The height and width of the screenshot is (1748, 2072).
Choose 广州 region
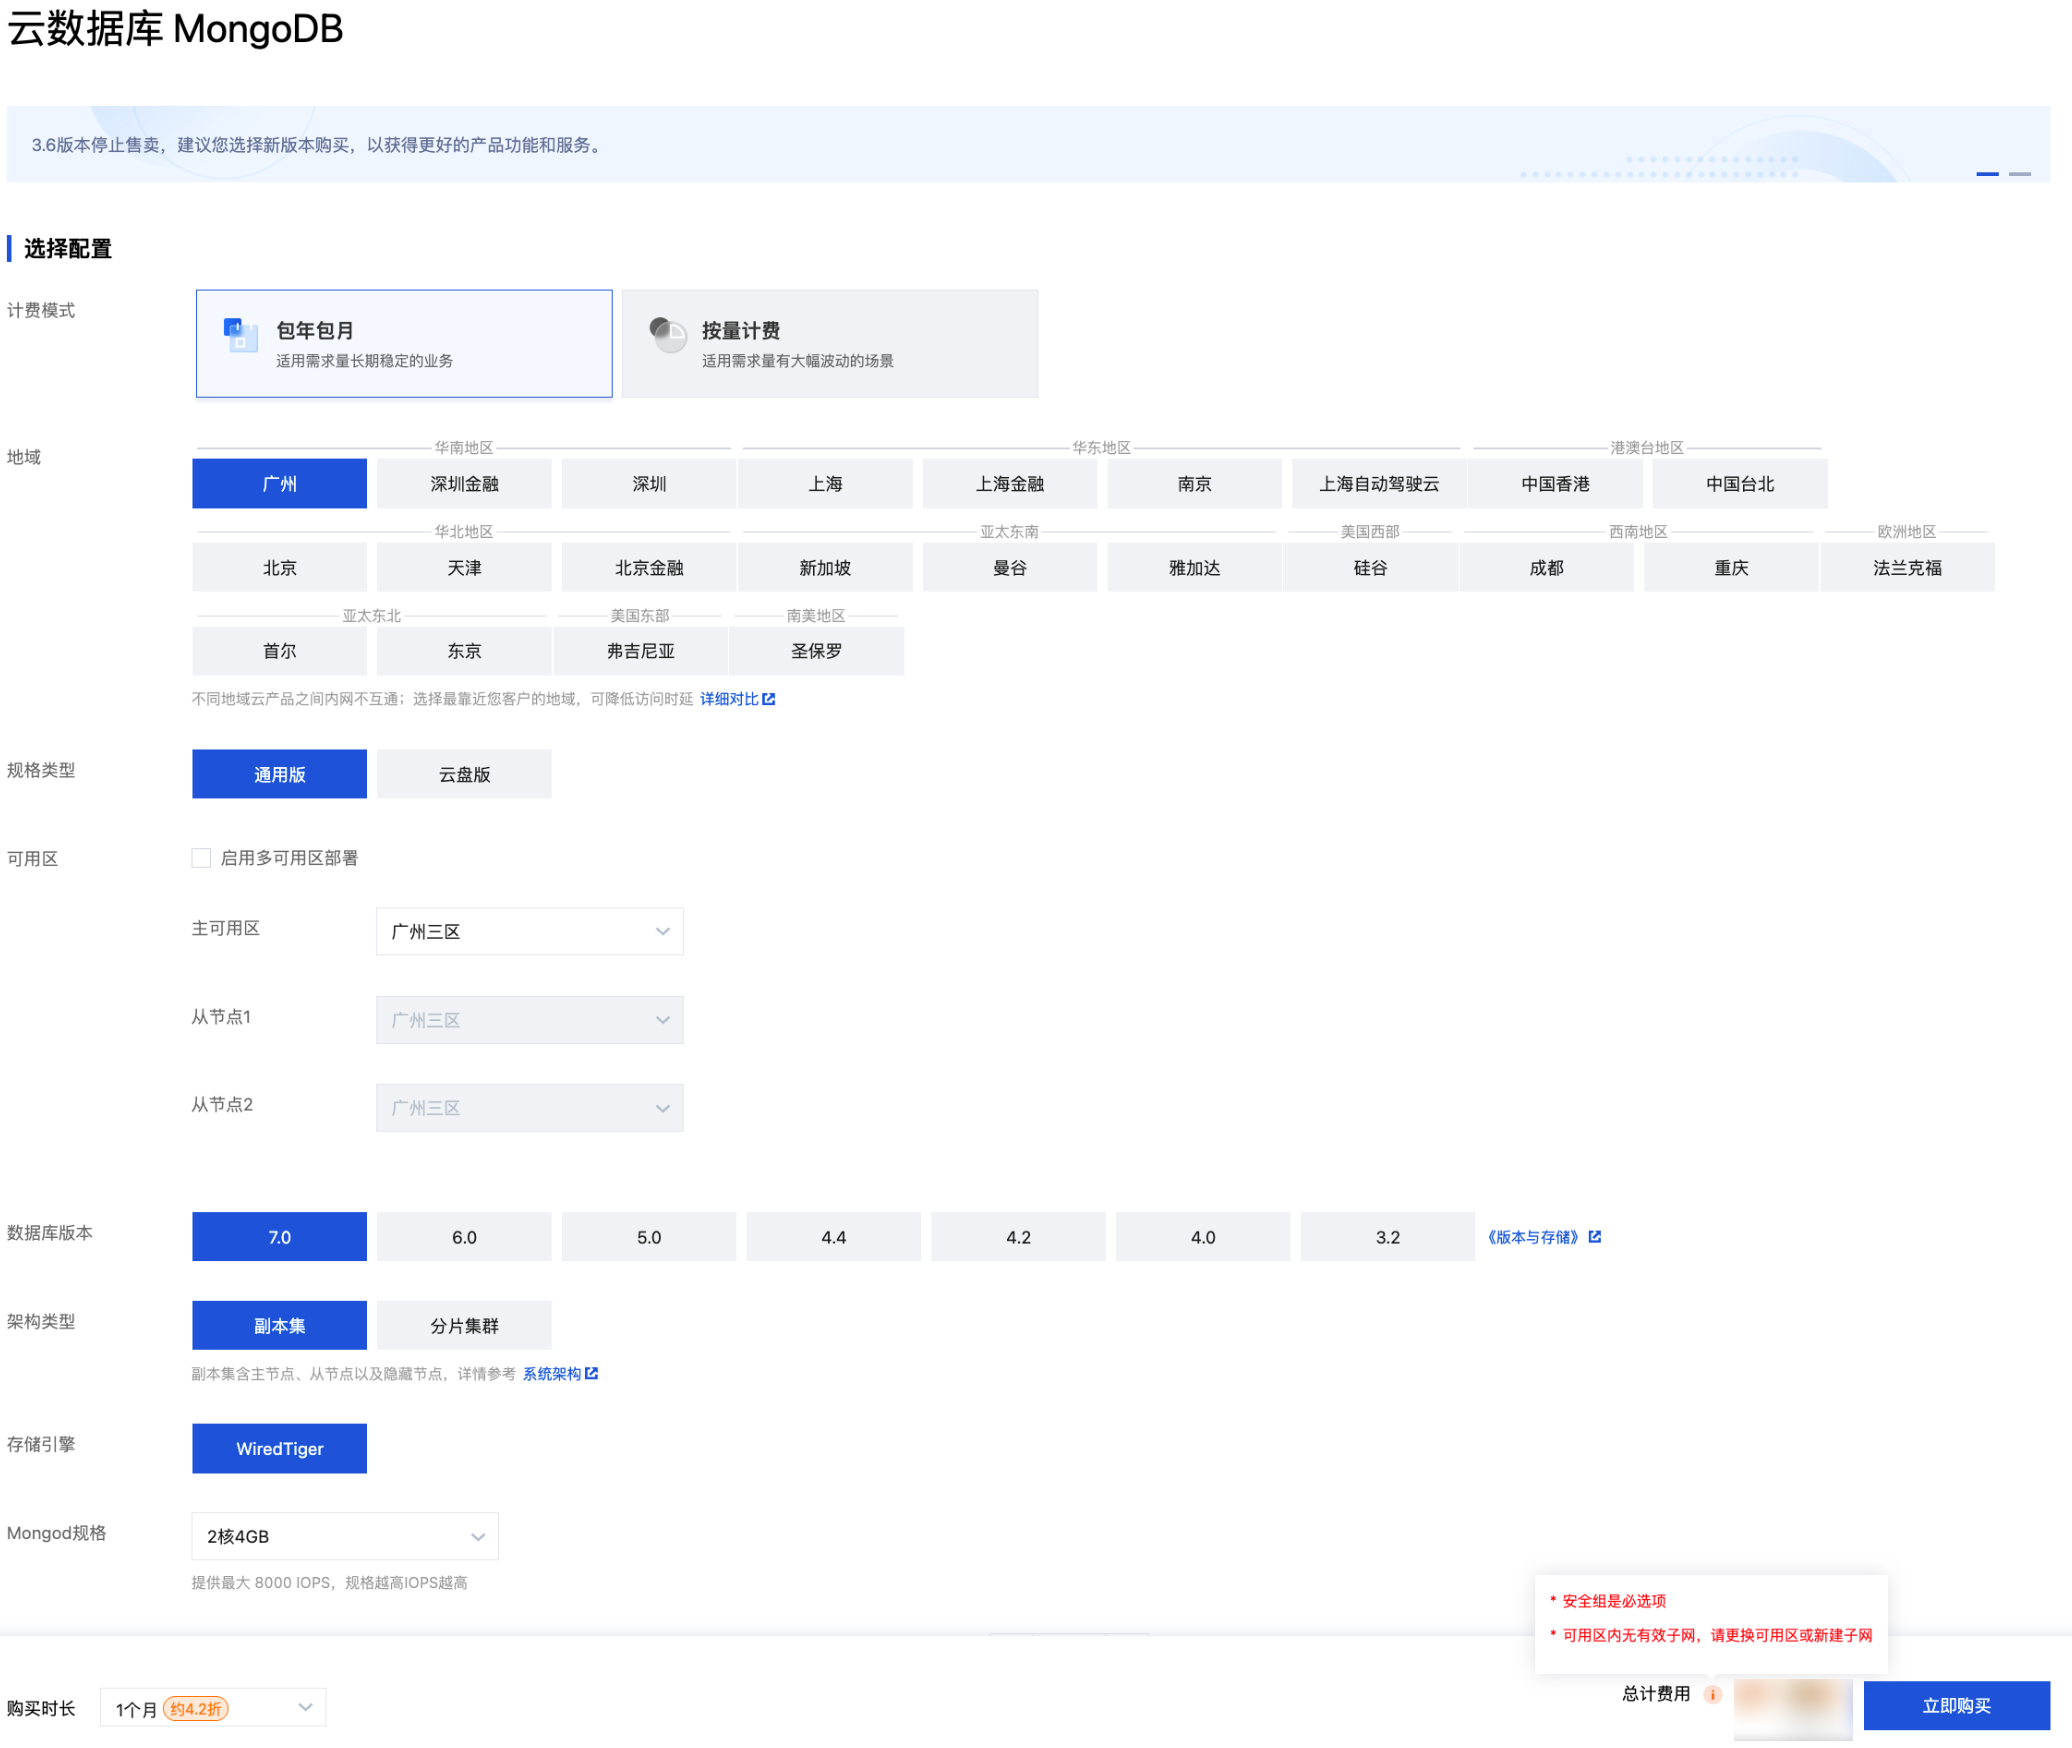[x=279, y=484]
